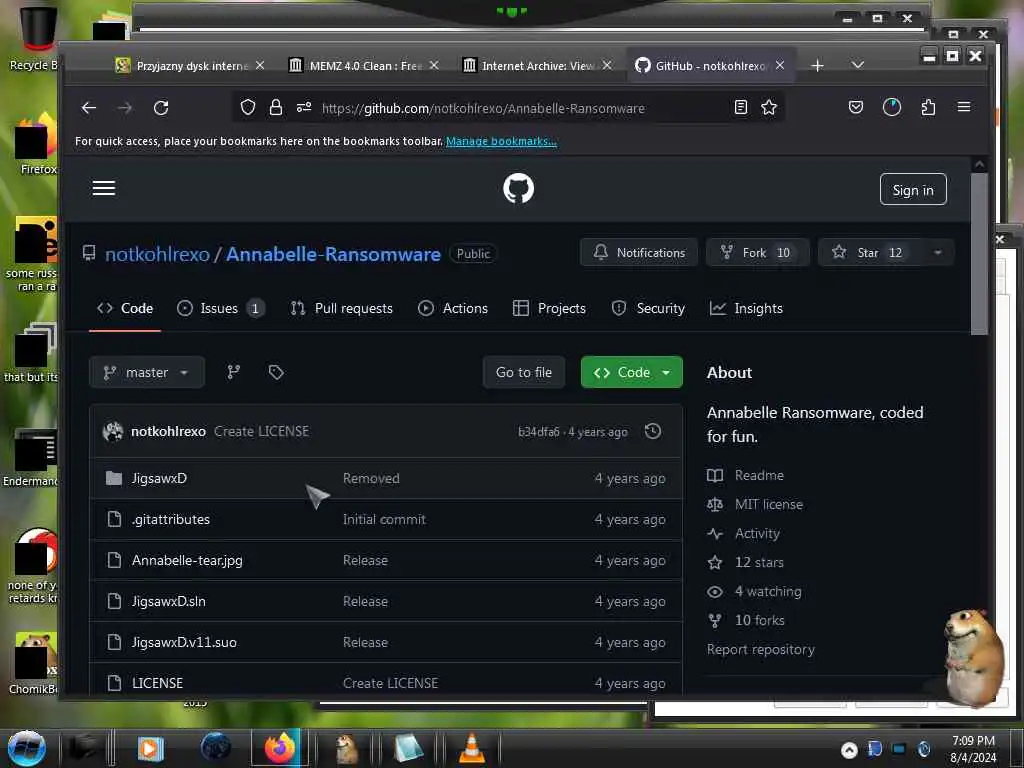View branches via branch icon

(233, 372)
